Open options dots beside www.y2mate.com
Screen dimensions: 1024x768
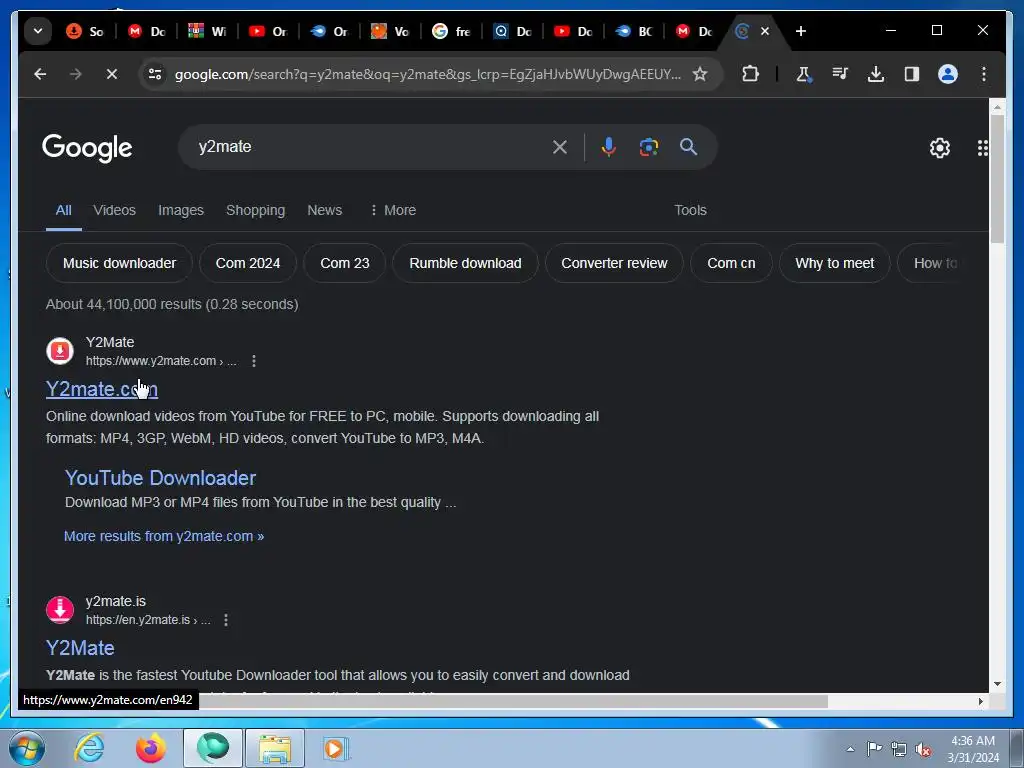[254, 361]
